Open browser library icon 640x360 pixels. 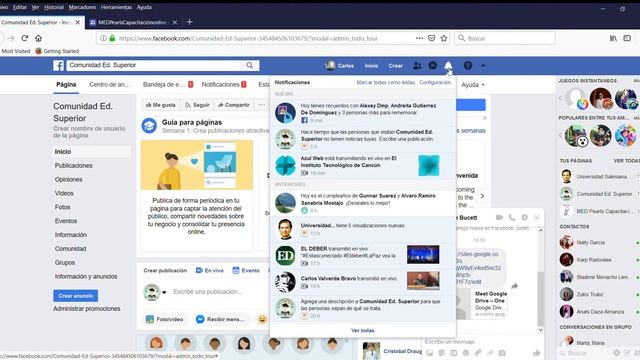pos(613,38)
